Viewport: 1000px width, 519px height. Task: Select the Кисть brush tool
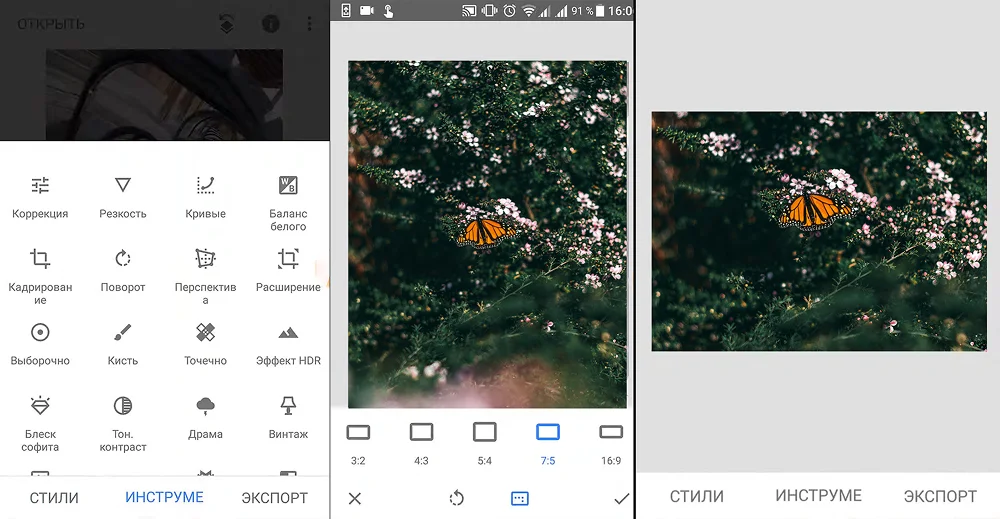point(122,344)
